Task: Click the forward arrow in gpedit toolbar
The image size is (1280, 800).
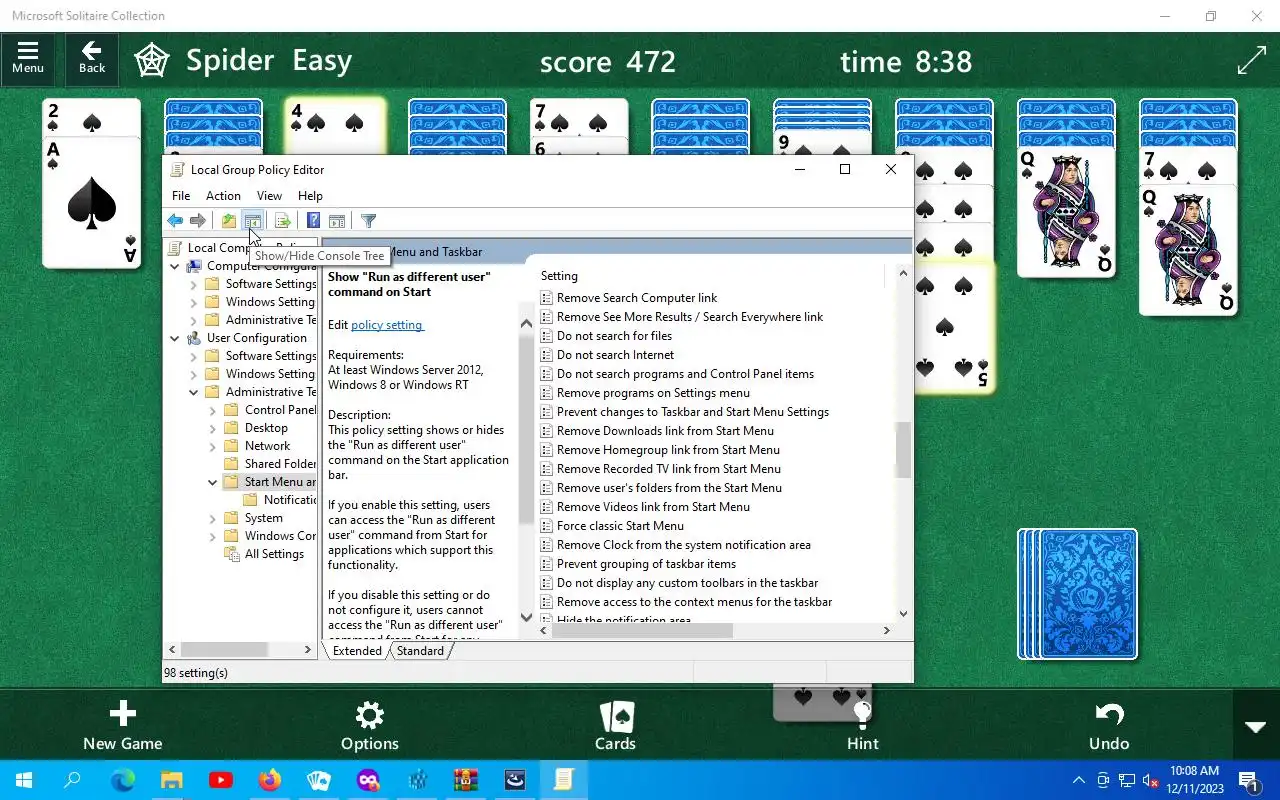Action: click(198, 221)
